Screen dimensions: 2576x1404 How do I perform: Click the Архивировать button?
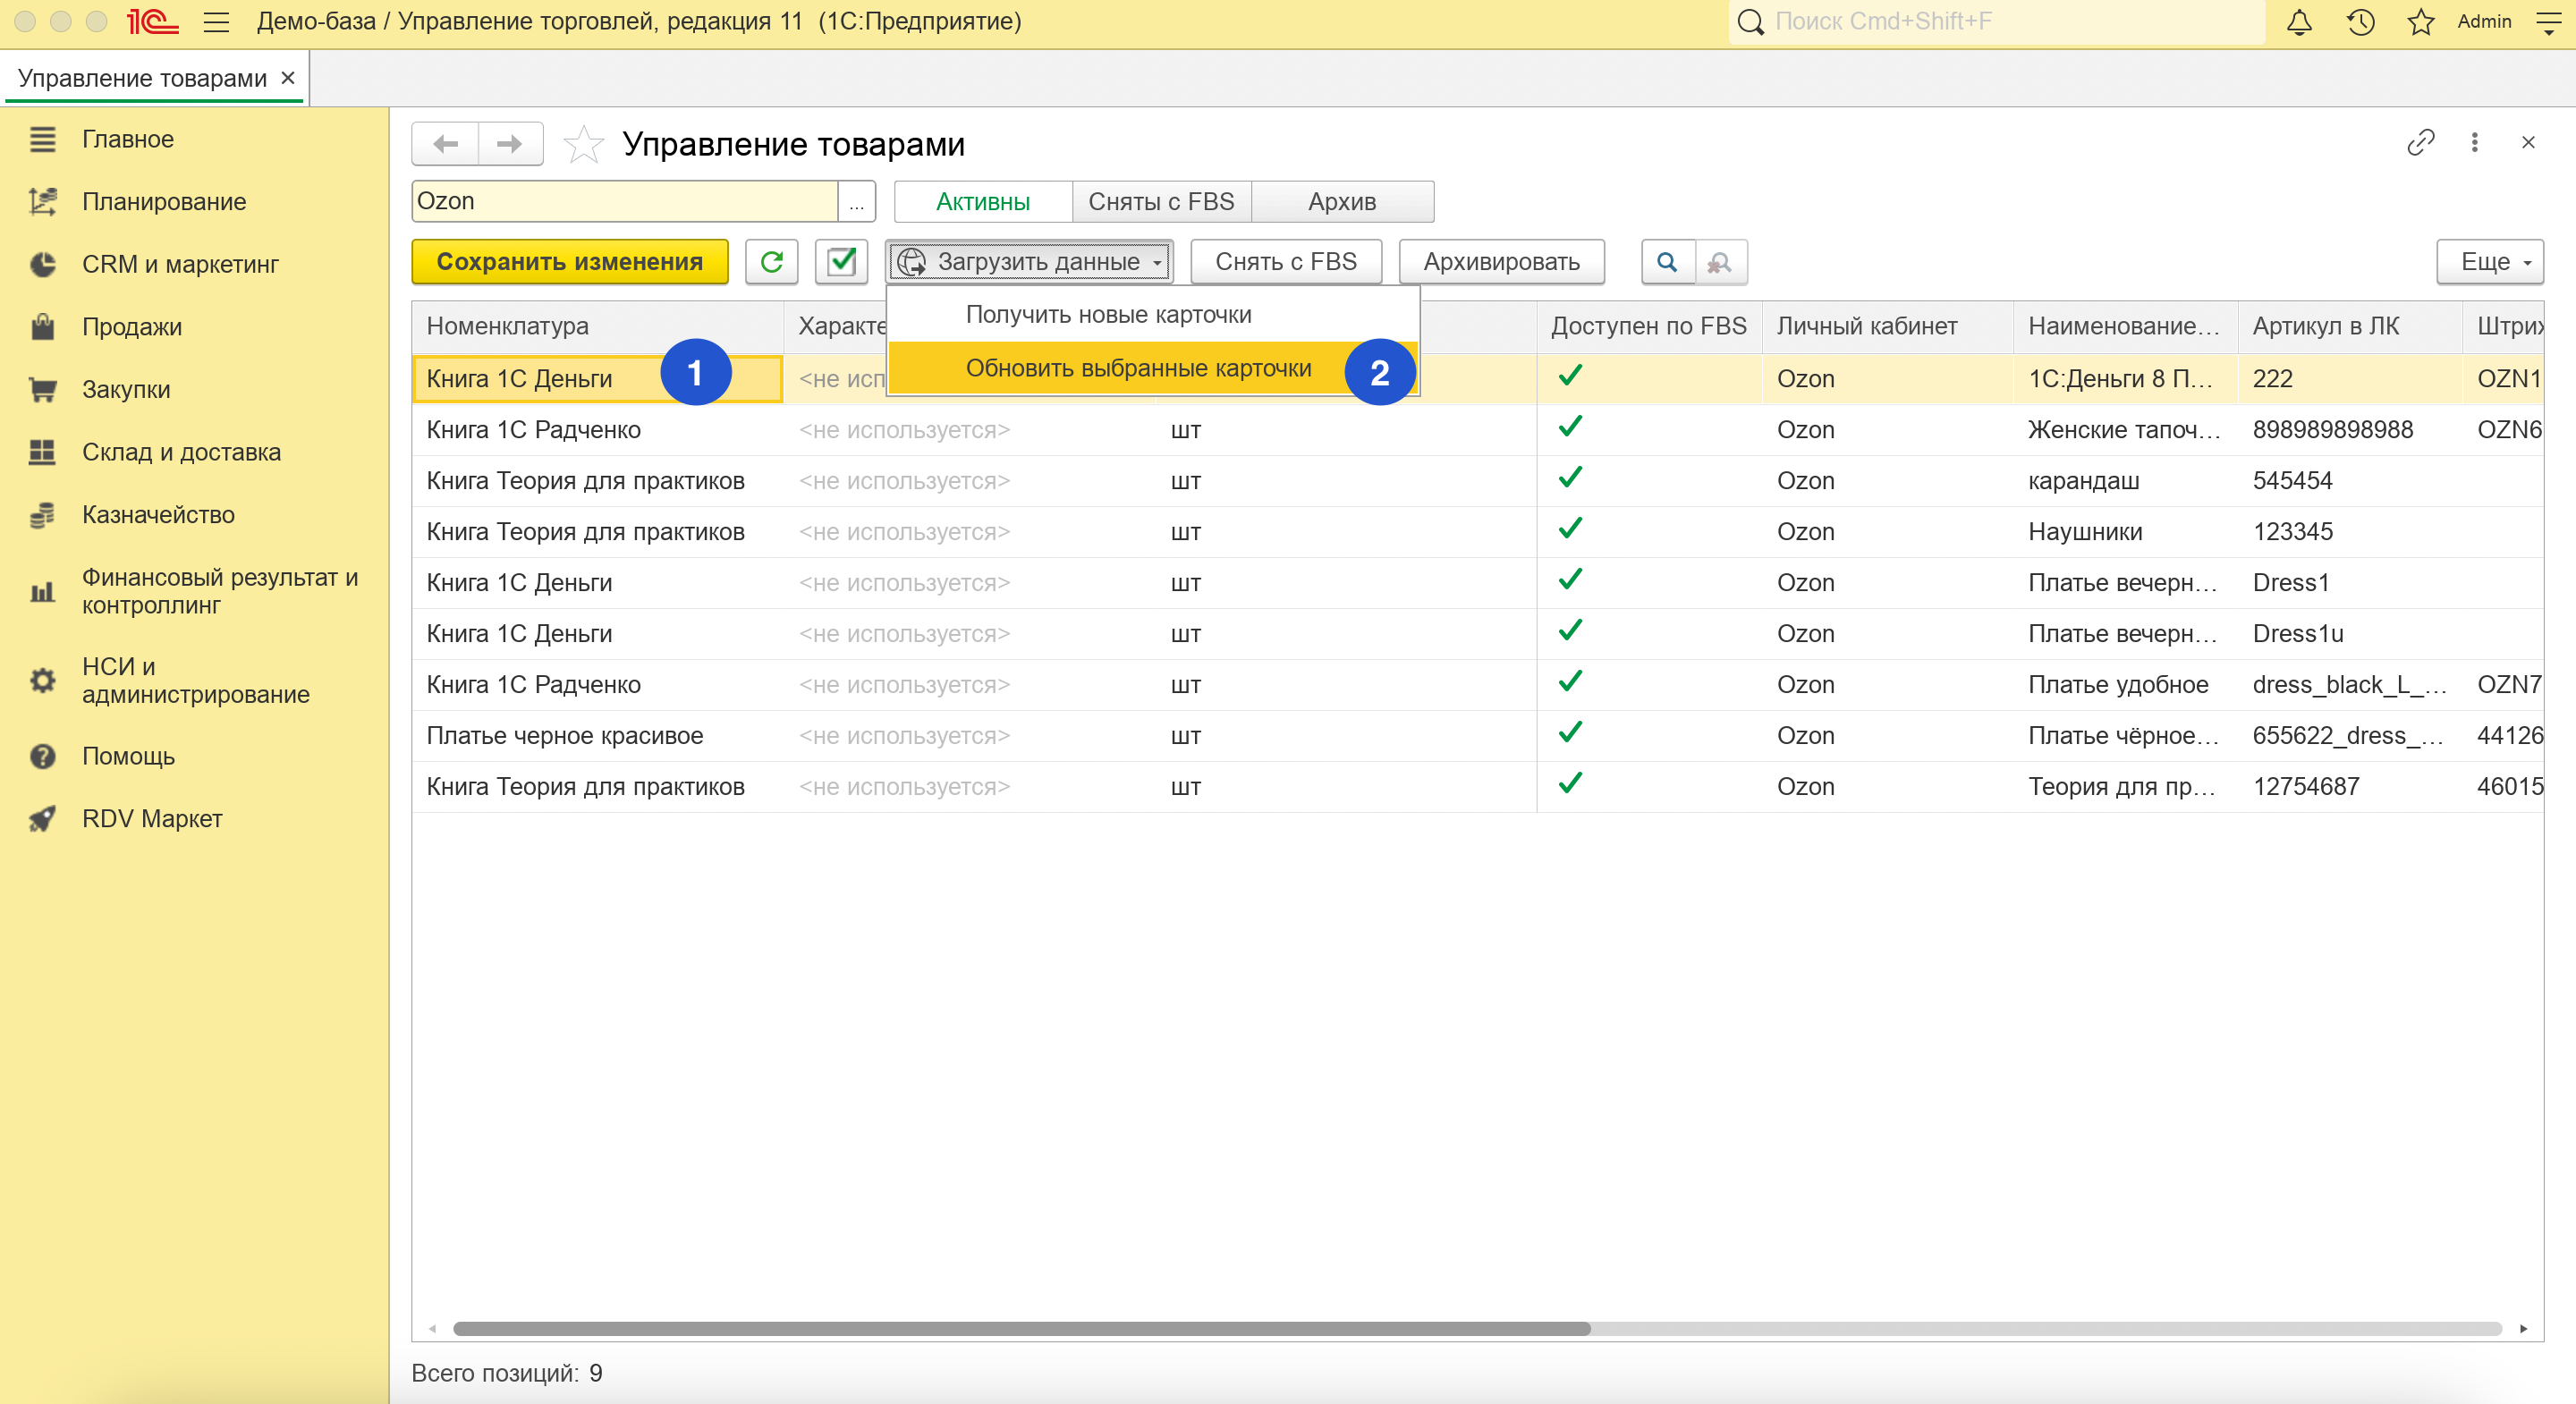(1500, 262)
